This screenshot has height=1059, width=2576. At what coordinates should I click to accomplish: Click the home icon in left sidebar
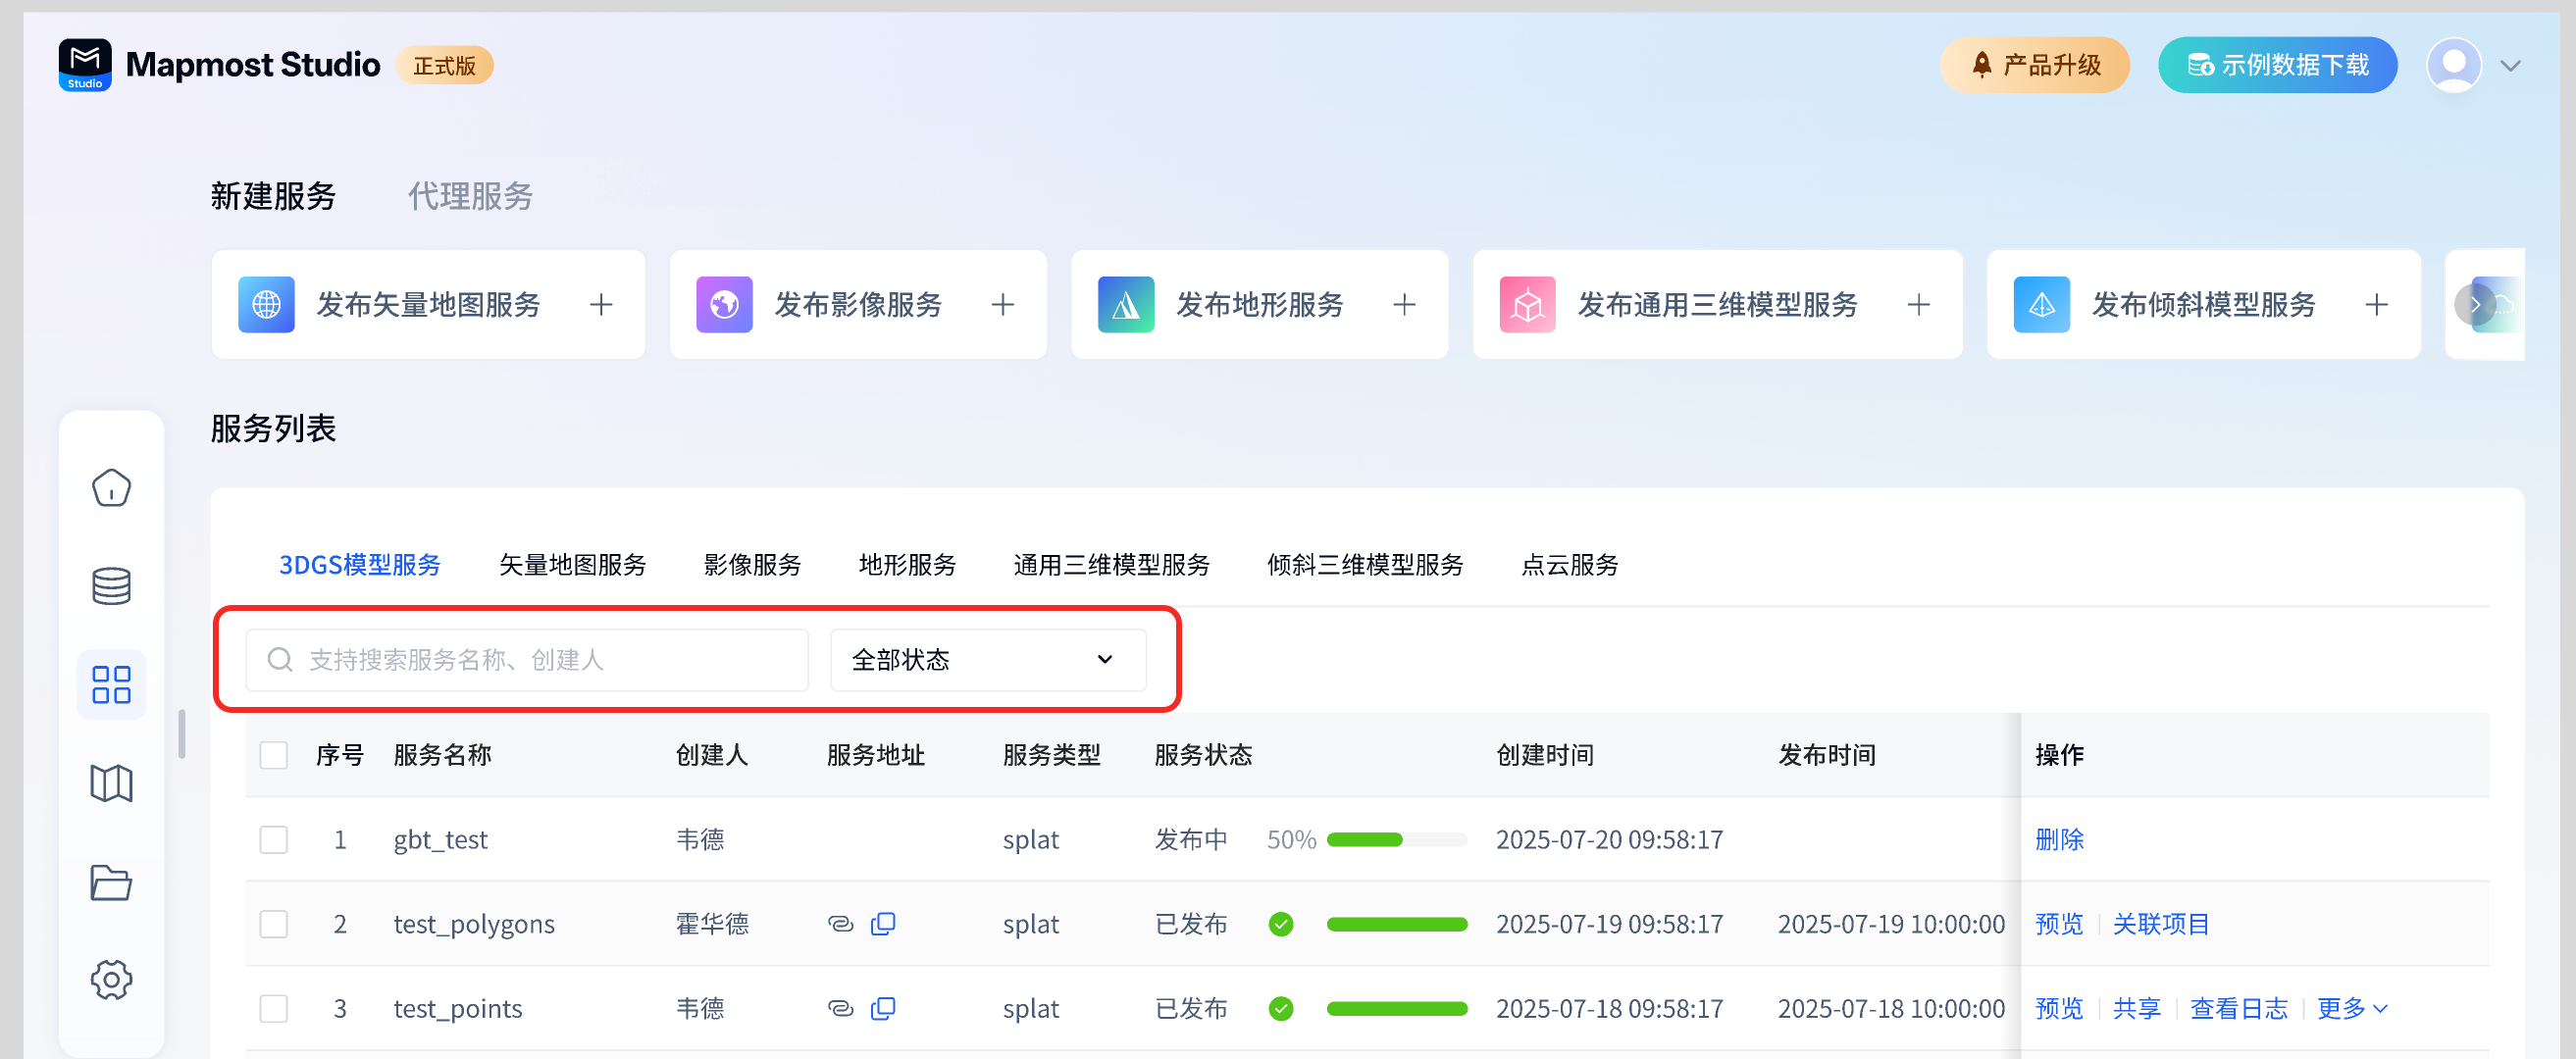tap(111, 488)
